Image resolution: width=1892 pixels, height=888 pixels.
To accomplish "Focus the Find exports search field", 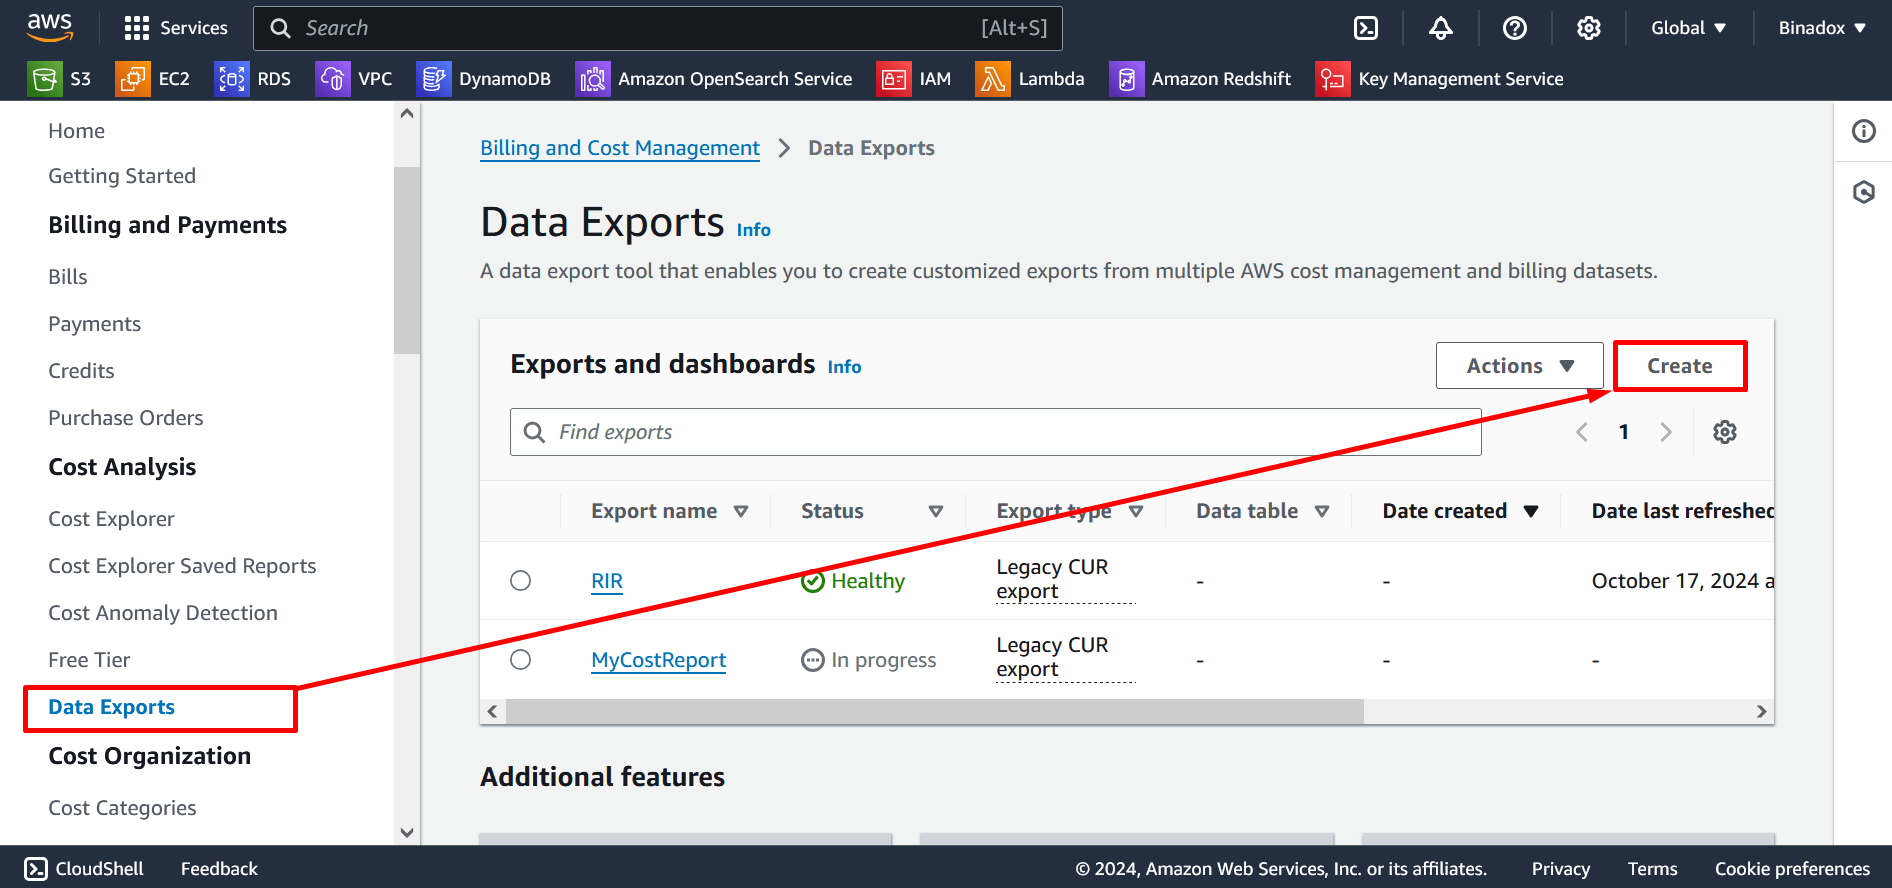I will 996,432.
